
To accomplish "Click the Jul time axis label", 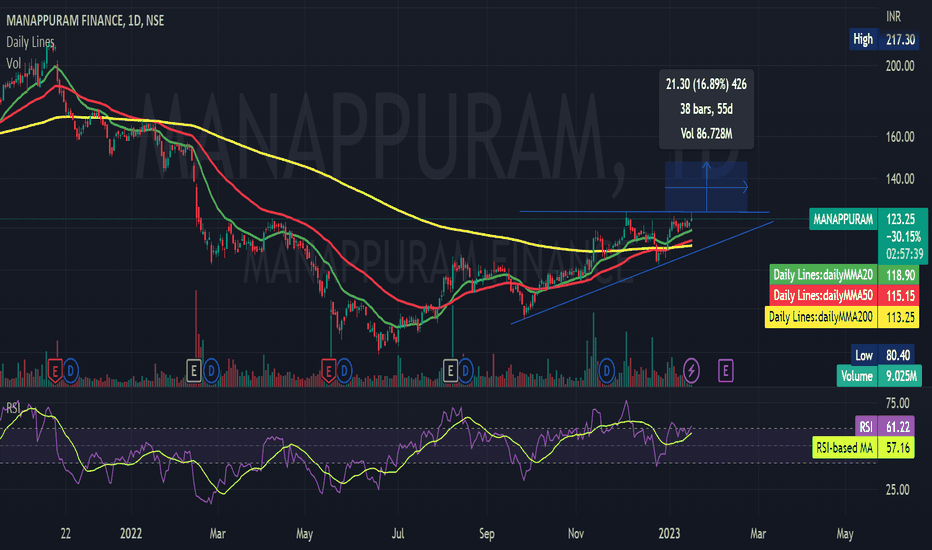I will coord(398,533).
